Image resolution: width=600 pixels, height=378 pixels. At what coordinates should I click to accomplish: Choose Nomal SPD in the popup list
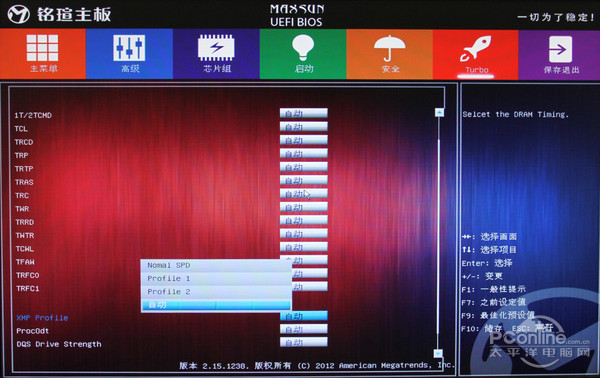(x=216, y=265)
